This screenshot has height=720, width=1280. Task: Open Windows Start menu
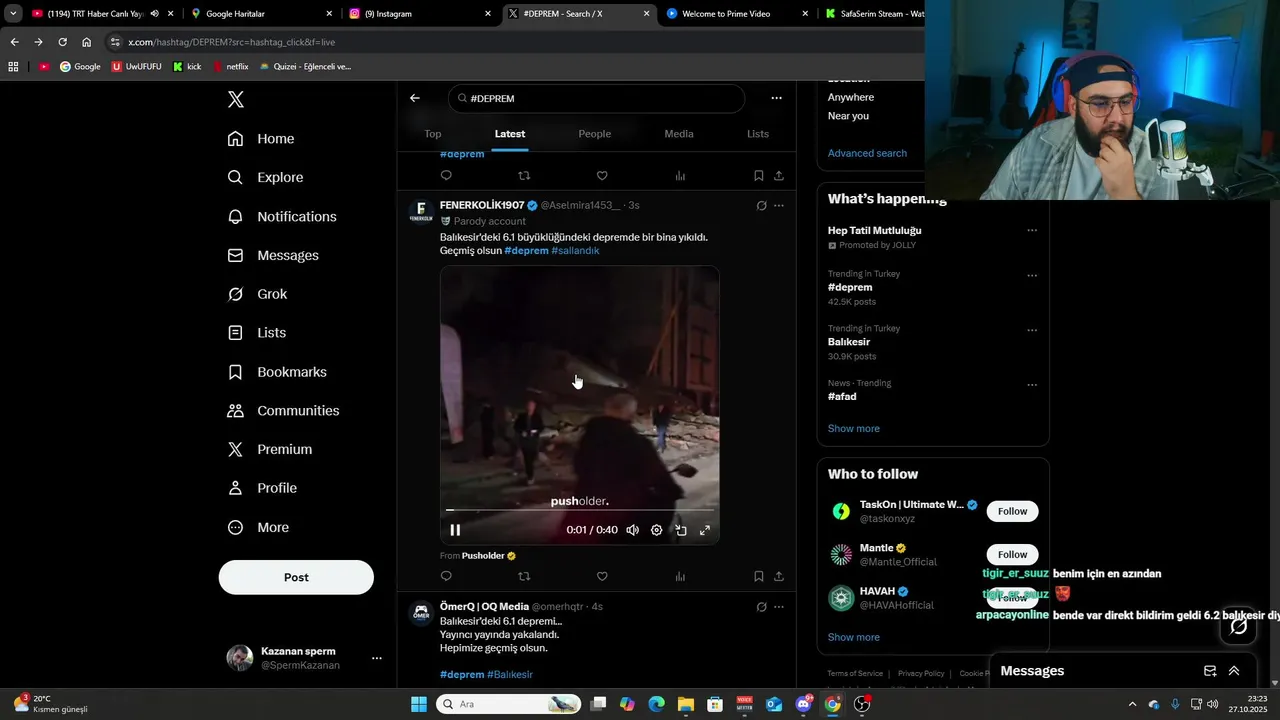click(x=419, y=704)
